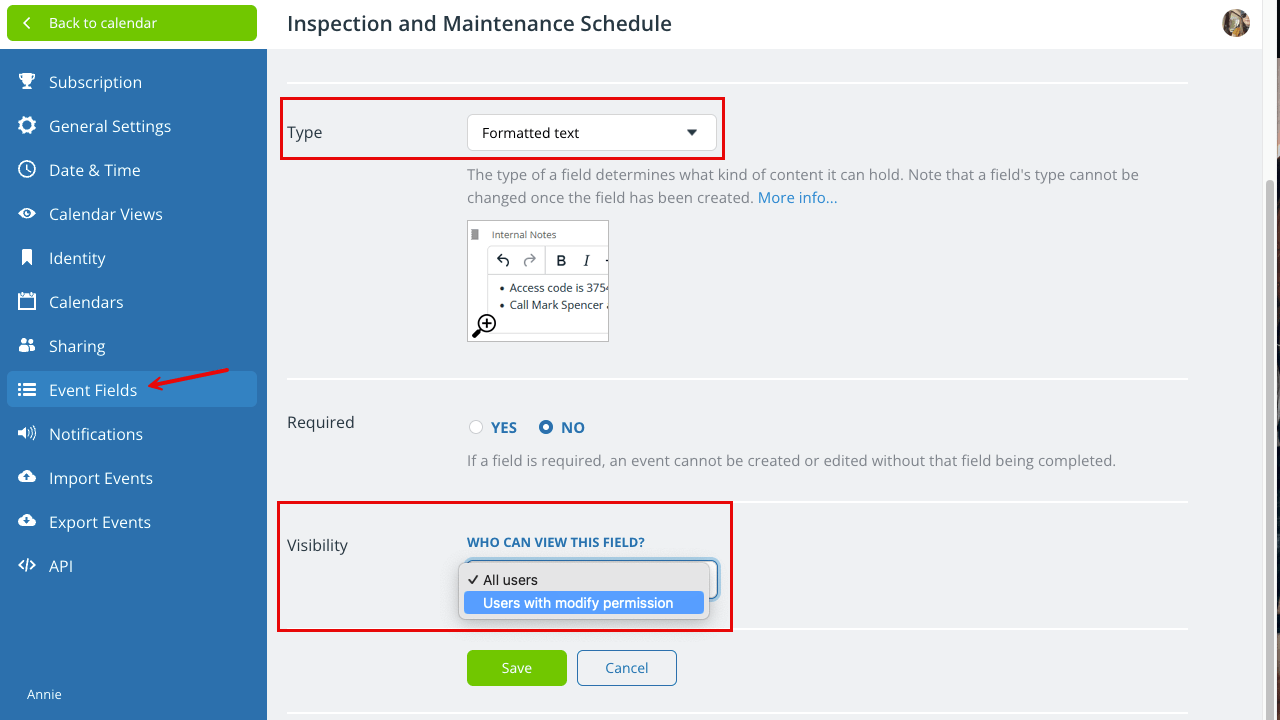Click the Identity bookmark icon

27,258
